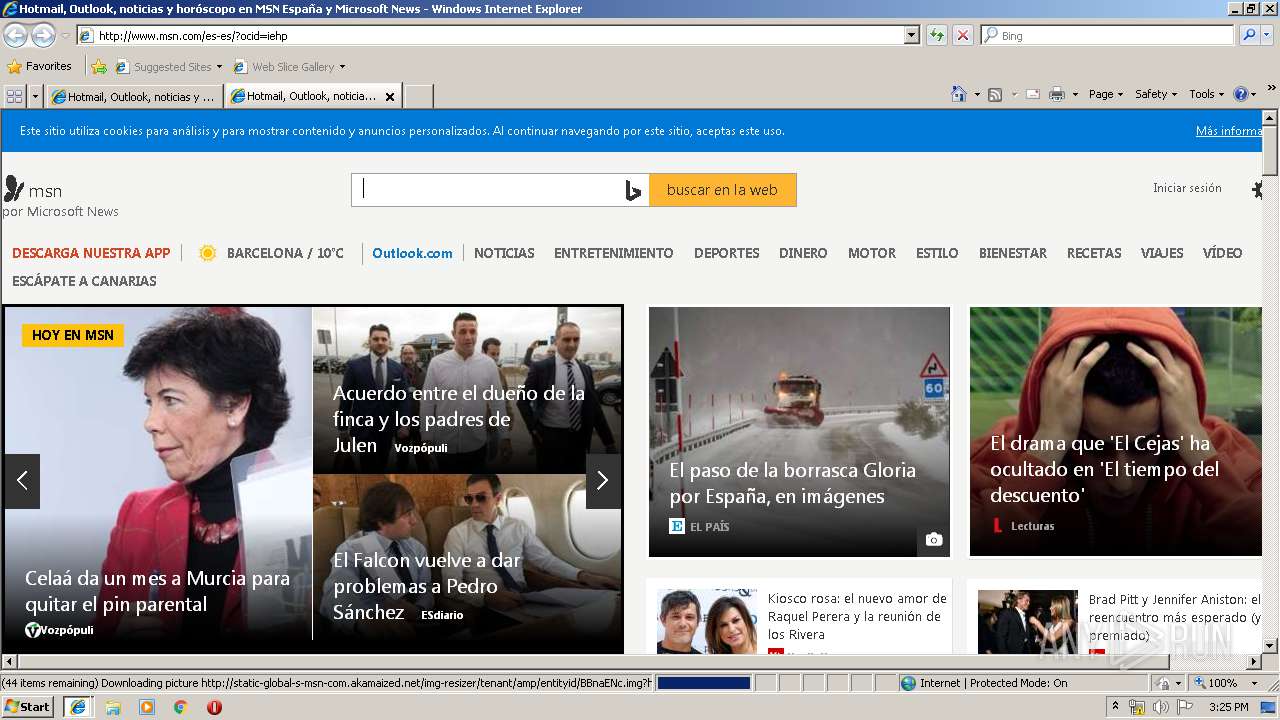Click the Help question mark icon
This screenshot has width=1280, height=720.
click(1241, 94)
